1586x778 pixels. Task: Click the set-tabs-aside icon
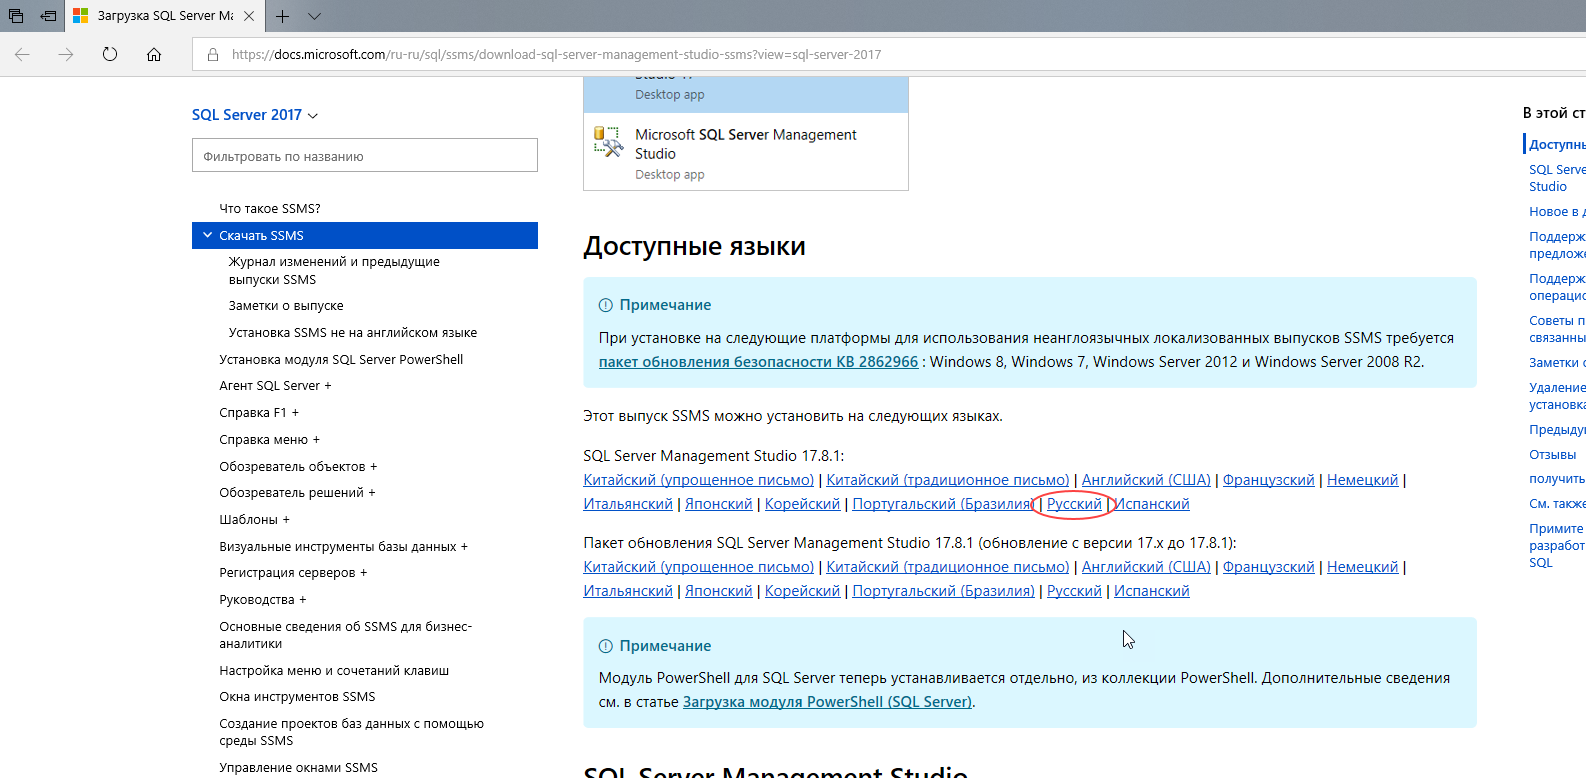48,16
